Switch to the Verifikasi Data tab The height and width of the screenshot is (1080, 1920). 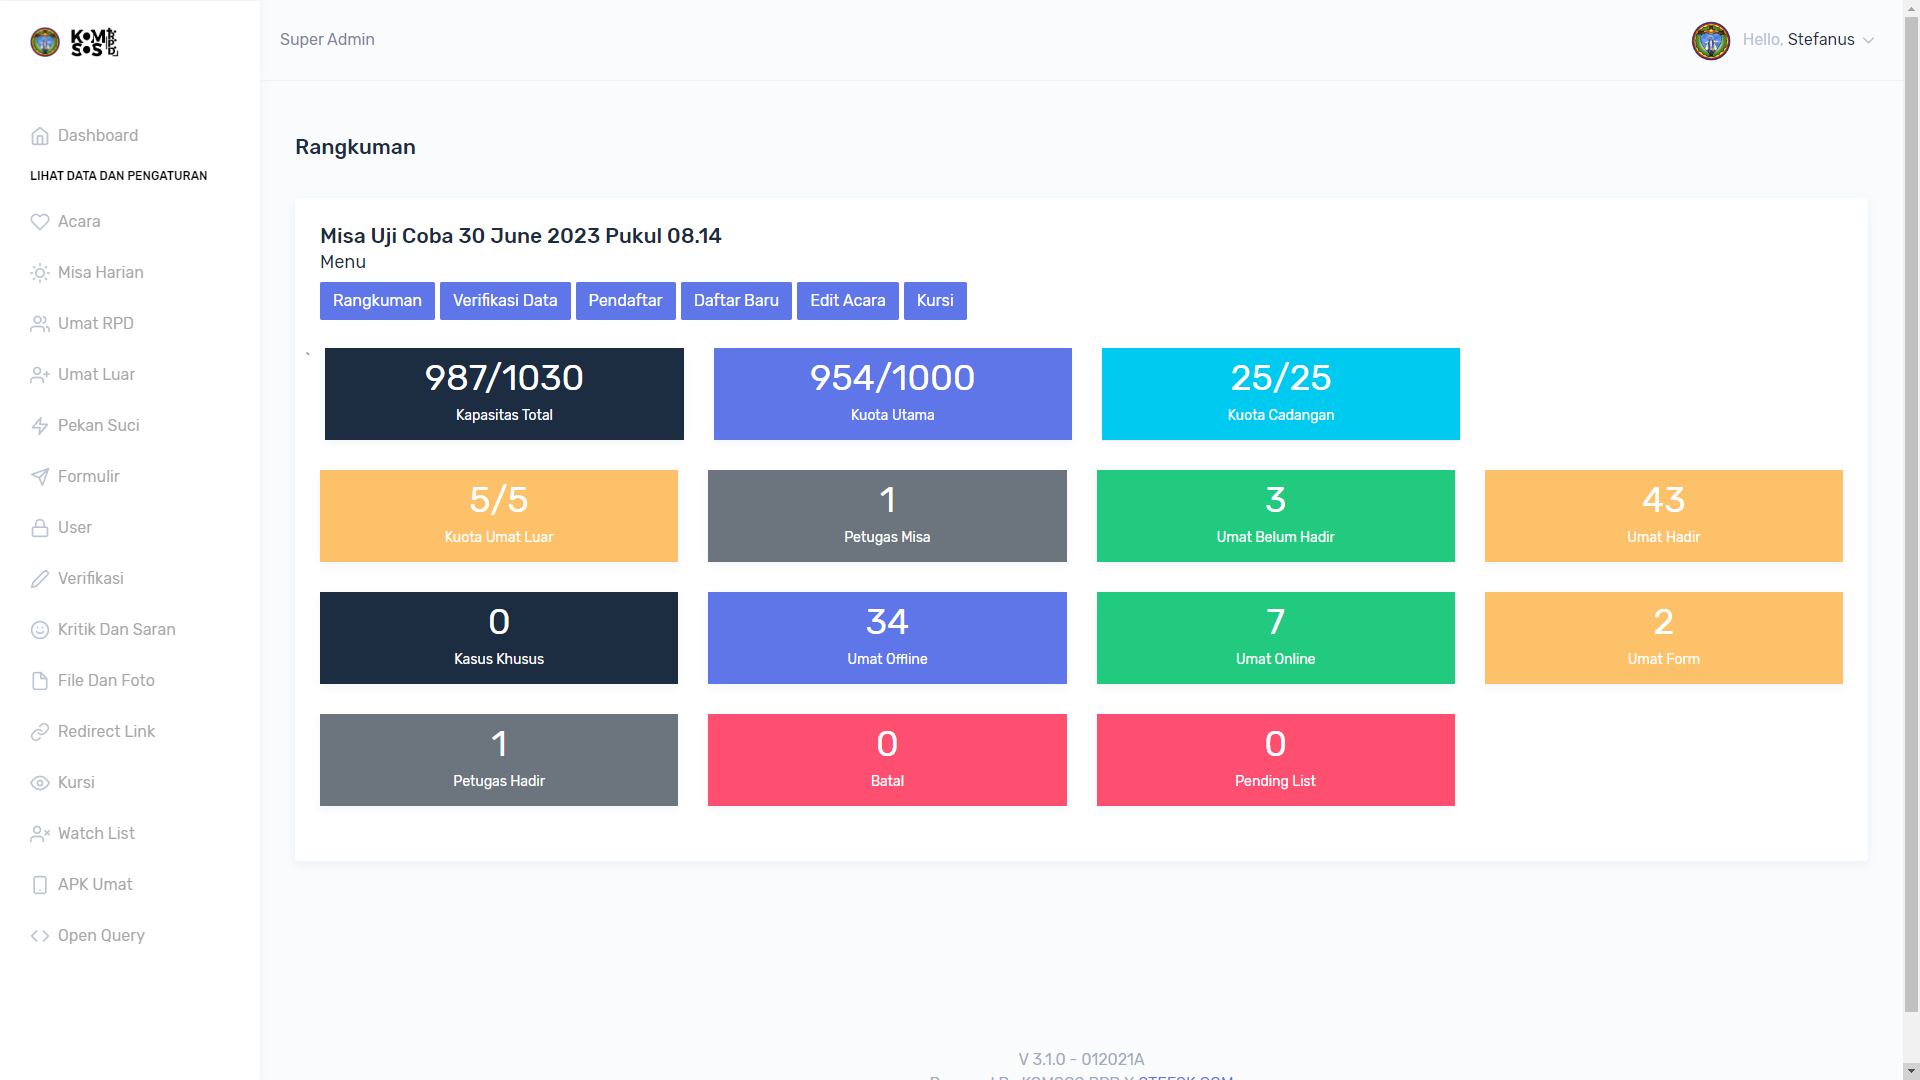point(505,301)
